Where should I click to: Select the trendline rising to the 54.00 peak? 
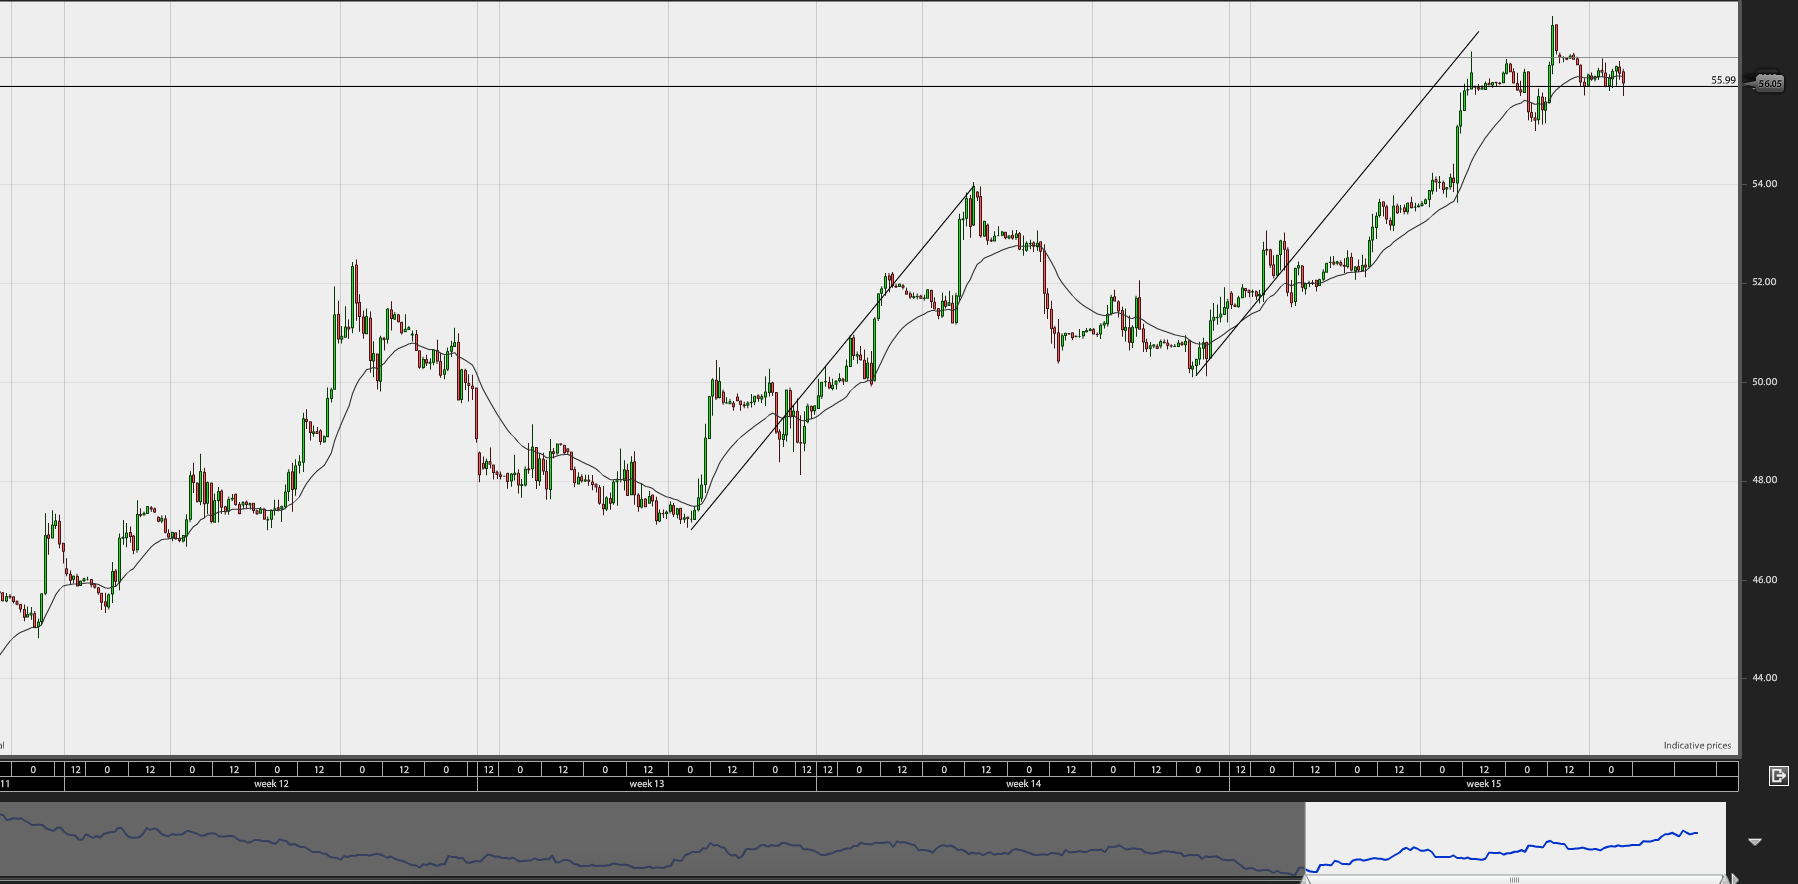coord(832,357)
